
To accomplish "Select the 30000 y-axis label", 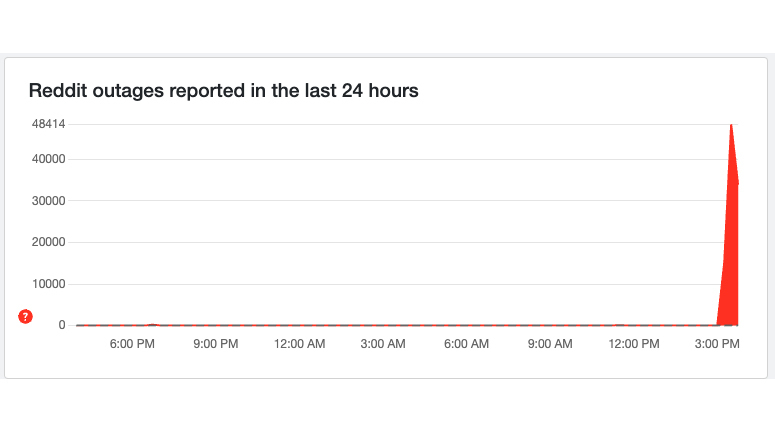I will pos(48,201).
